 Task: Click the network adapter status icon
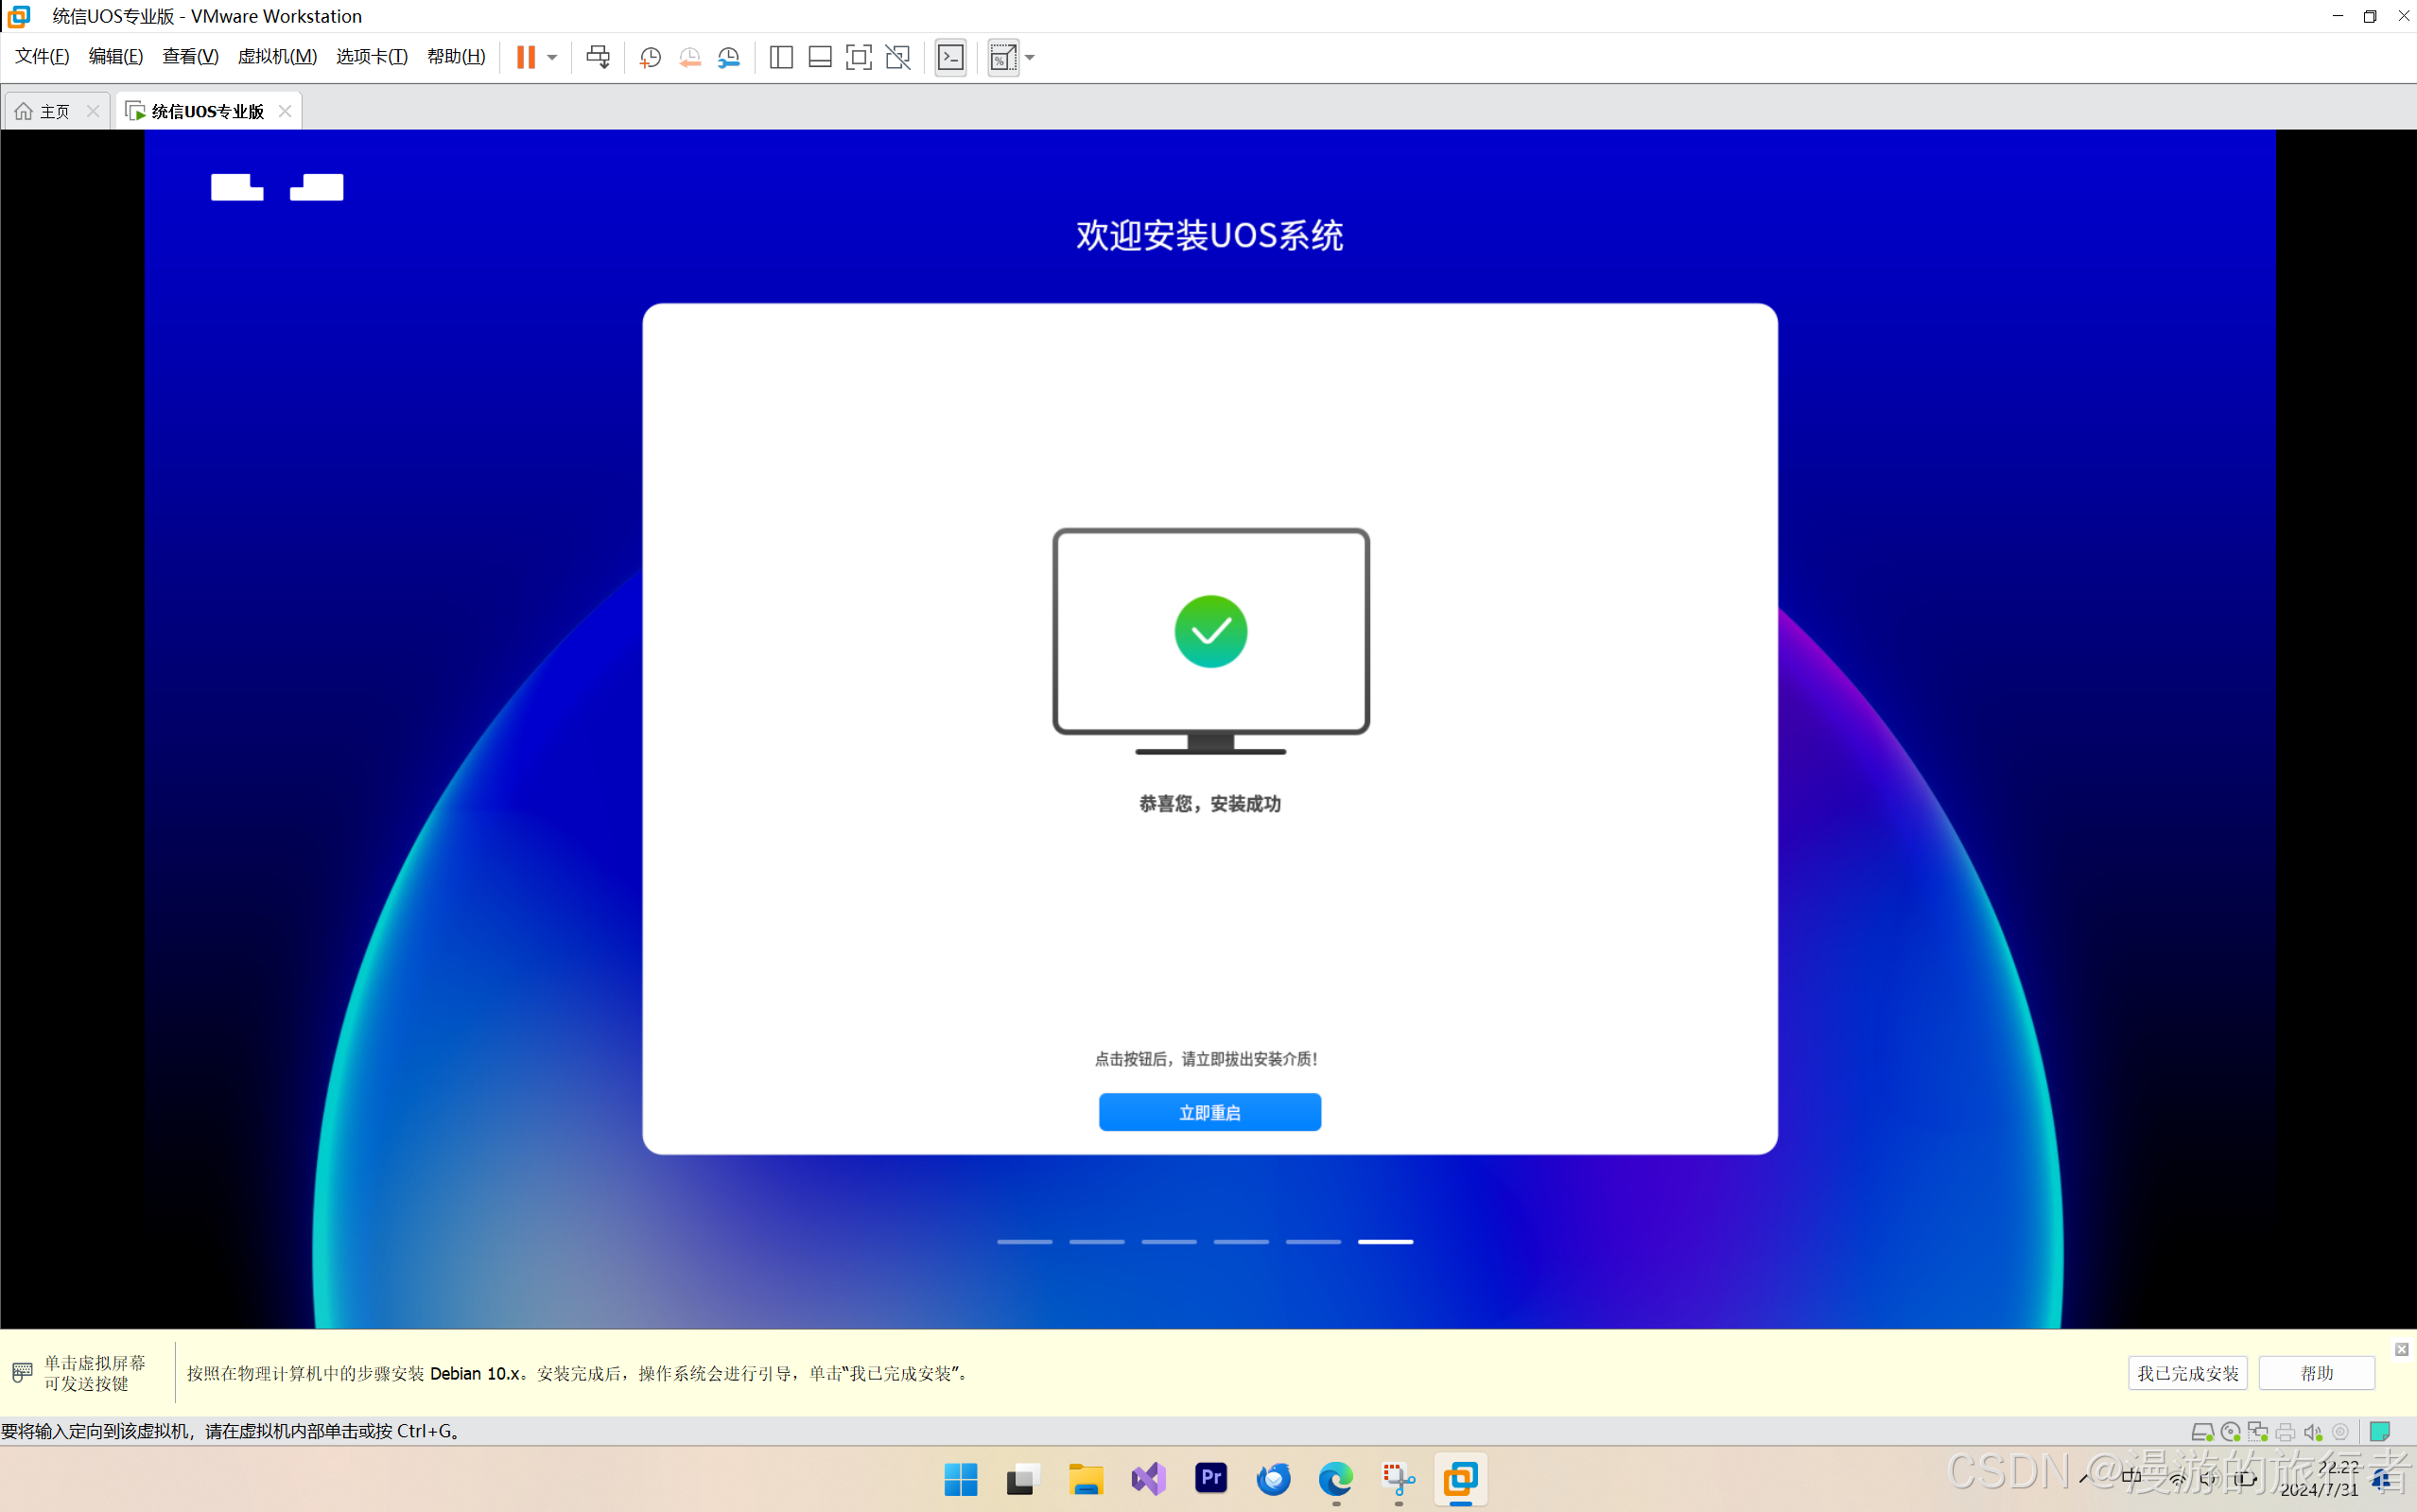2257,1432
